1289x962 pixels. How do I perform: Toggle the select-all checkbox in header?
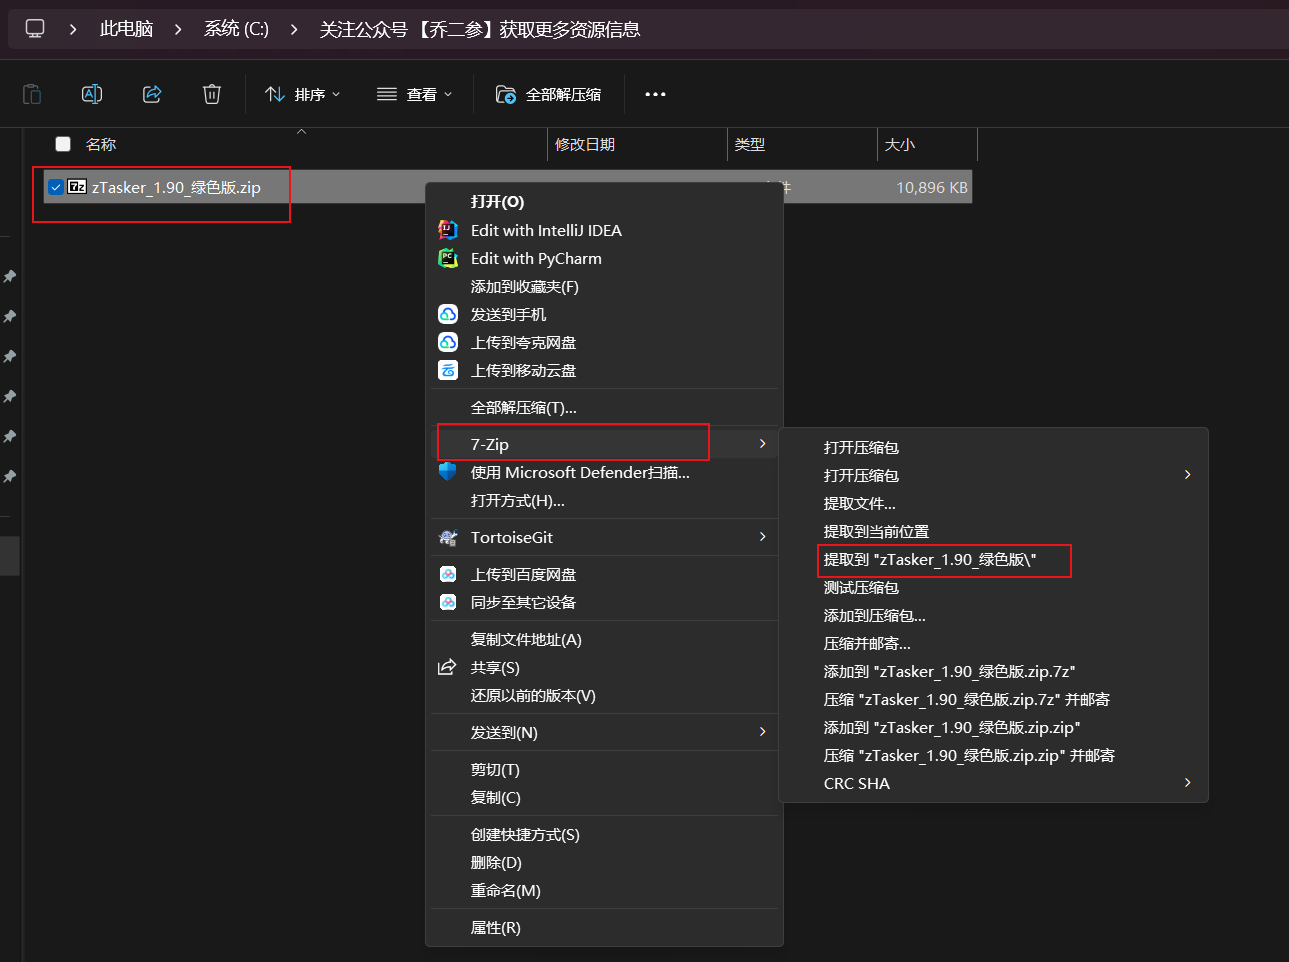pos(63,144)
